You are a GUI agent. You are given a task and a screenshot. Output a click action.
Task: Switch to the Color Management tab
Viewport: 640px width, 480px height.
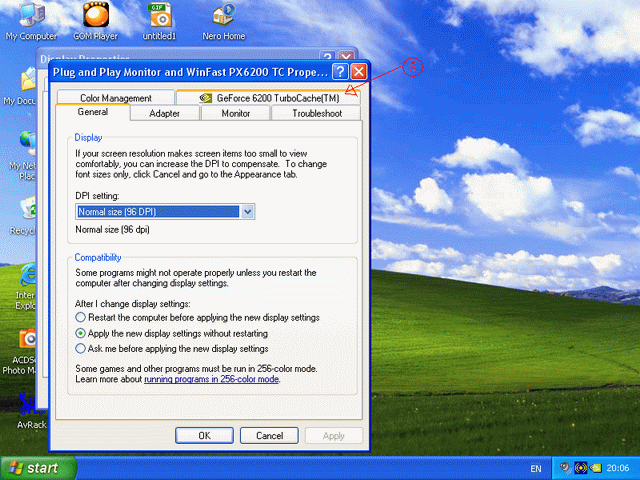coord(116,98)
